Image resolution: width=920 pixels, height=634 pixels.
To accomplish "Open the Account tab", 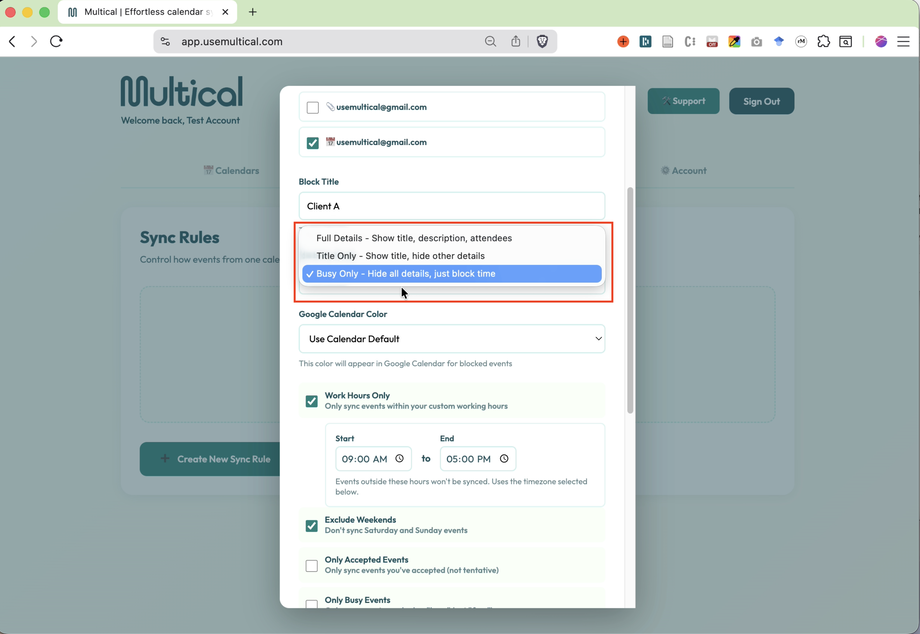I will pyautogui.click(x=684, y=171).
